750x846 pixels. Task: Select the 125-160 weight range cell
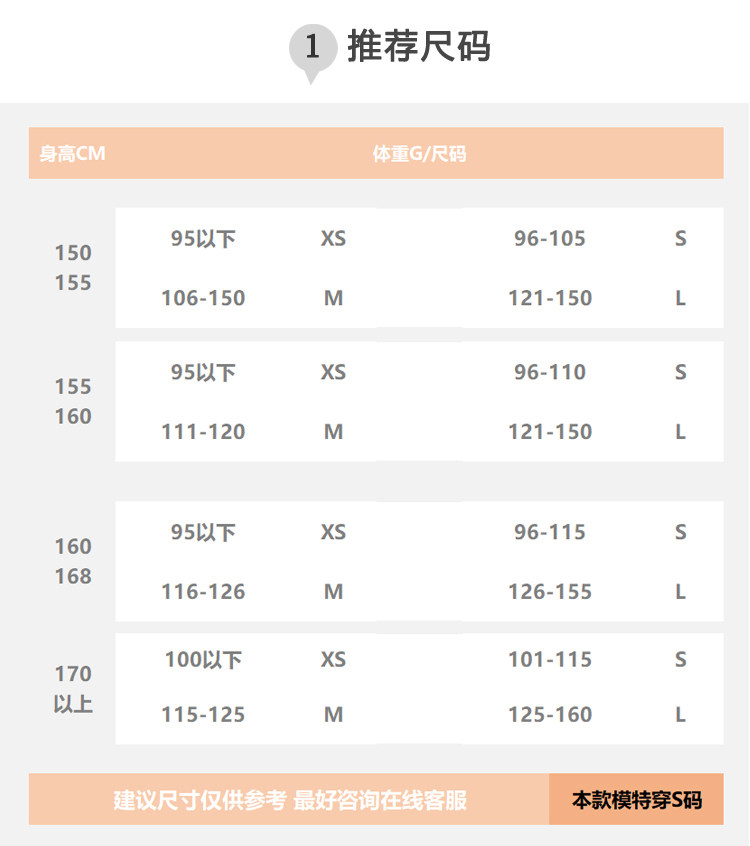coord(550,715)
